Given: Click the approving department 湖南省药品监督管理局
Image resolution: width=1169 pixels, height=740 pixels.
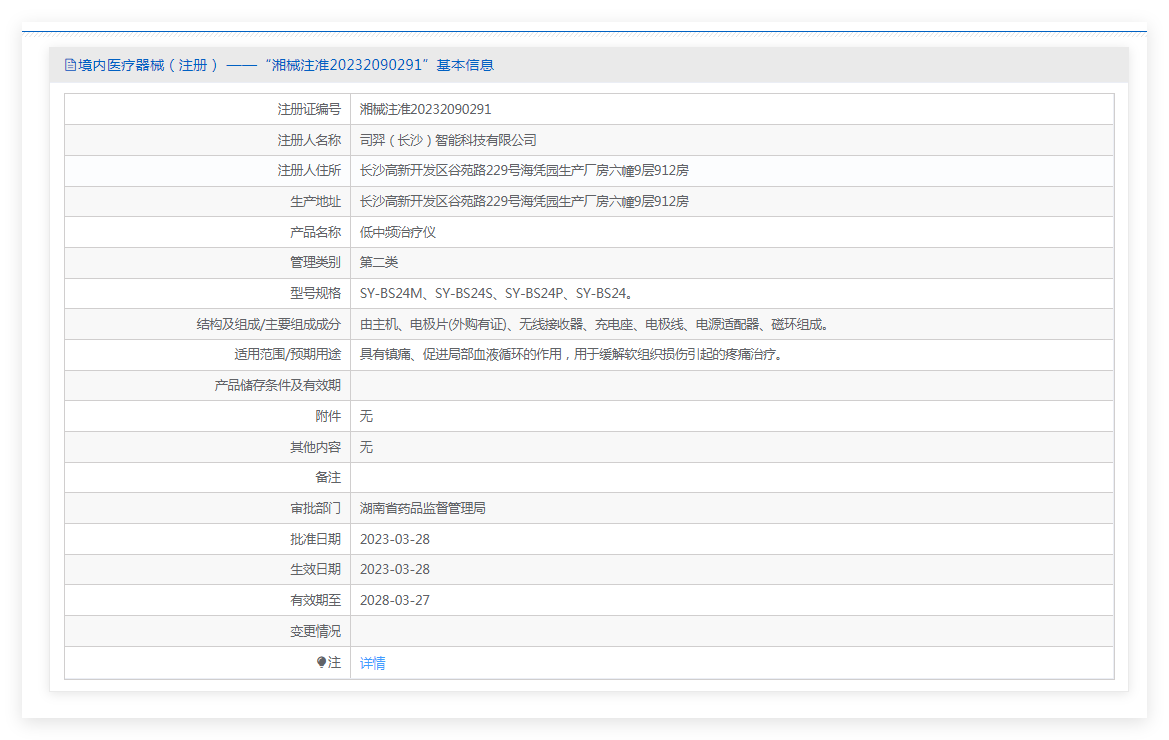Looking at the screenshot, I should pos(423,508).
